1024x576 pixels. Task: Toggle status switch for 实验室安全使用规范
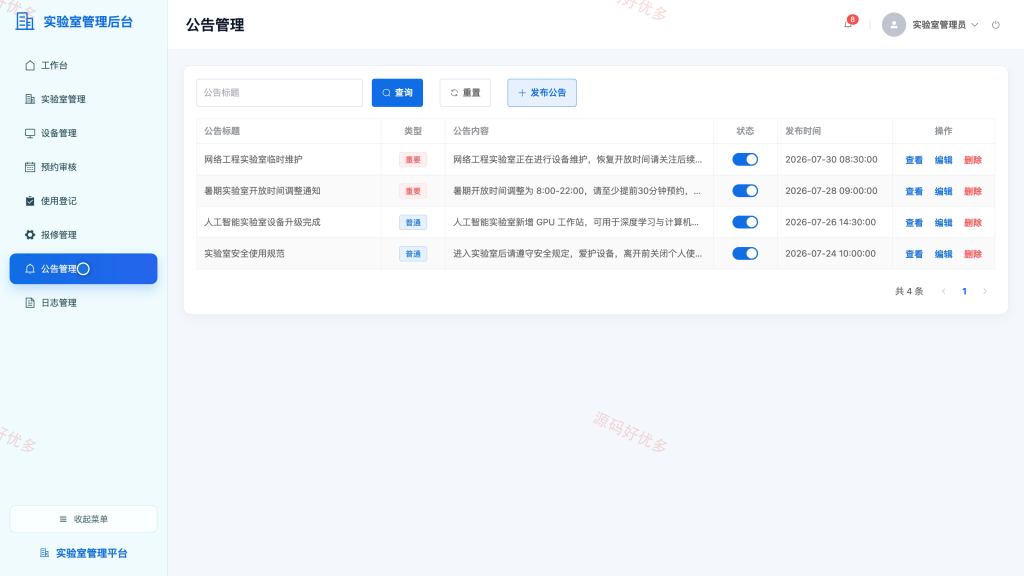[745, 253]
